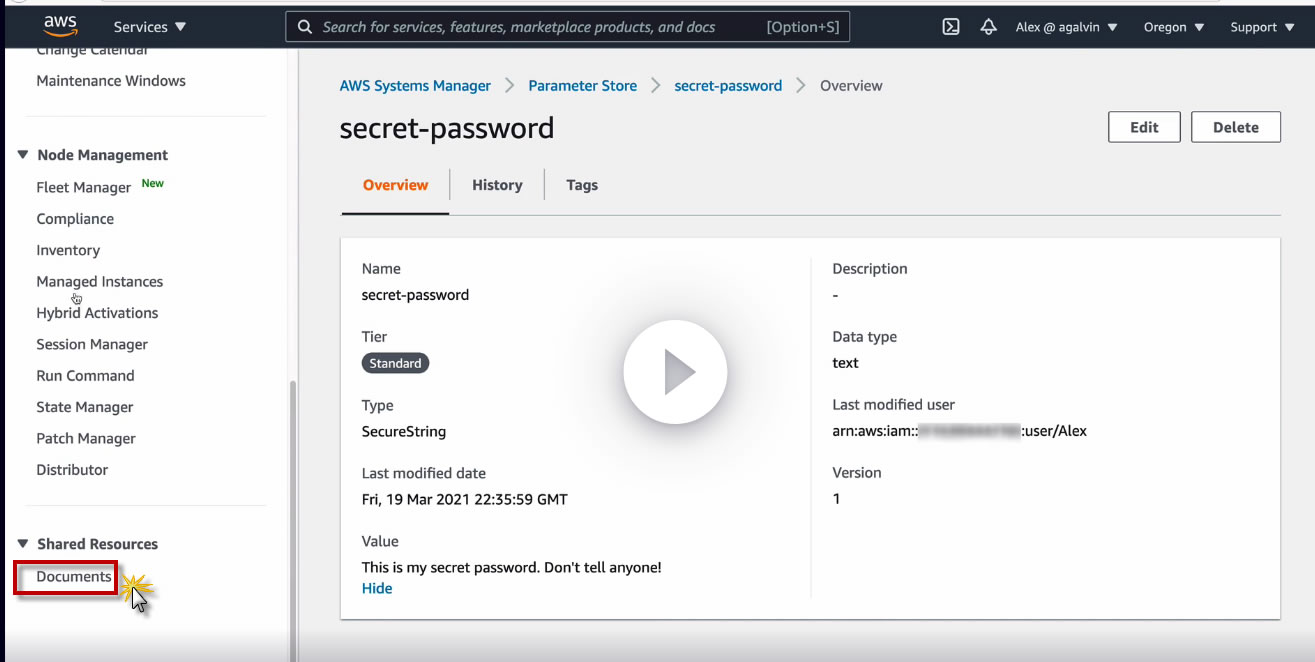Open the Alex @ agalvin account menu
This screenshot has height=662, width=1315.
pyautogui.click(x=1066, y=27)
